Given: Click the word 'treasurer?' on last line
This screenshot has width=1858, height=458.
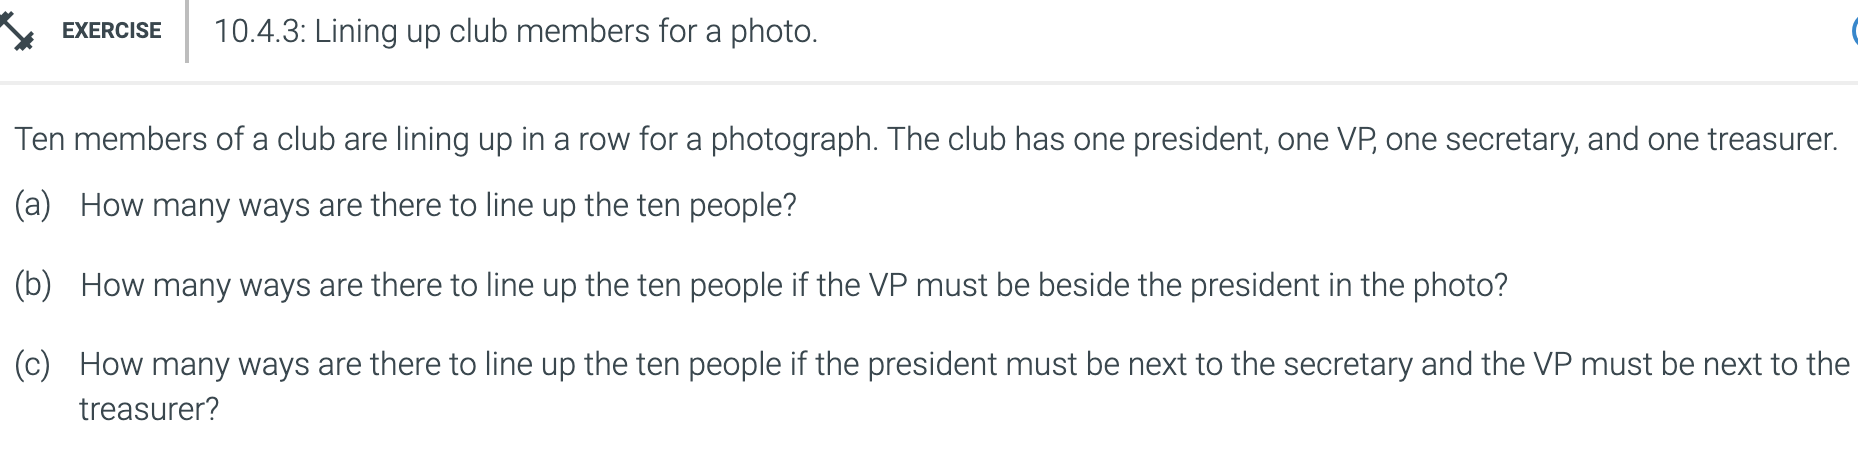Looking at the screenshot, I should click(x=149, y=409).
